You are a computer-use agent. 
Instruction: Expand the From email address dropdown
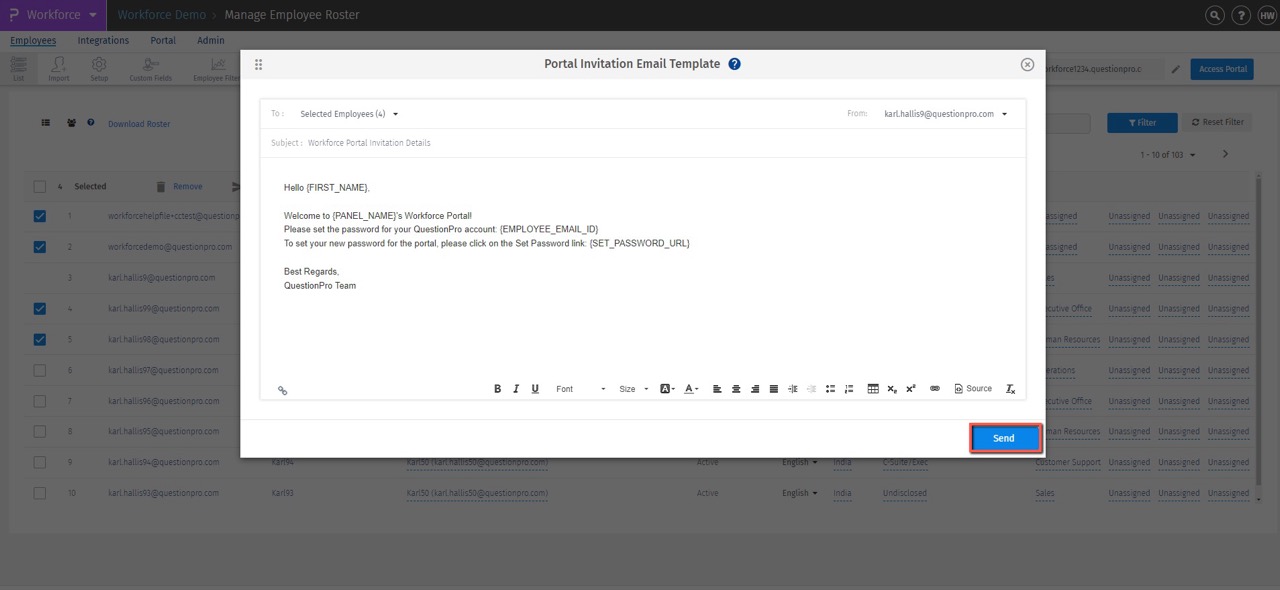pos(946,113)
